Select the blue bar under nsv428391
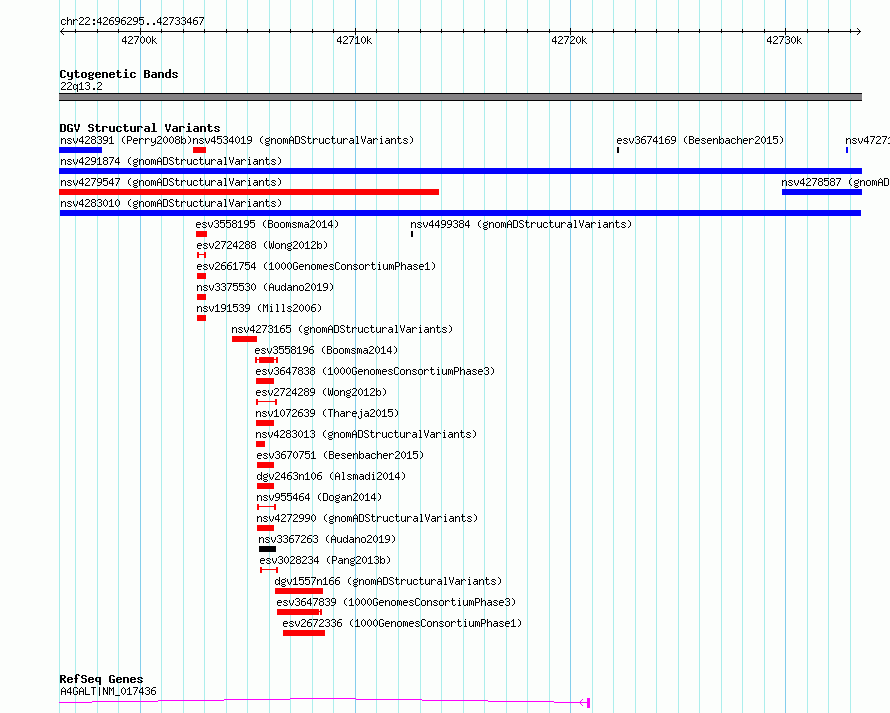Screen dimensions: 890x713 pyautogui.click(x=81, y=150)
